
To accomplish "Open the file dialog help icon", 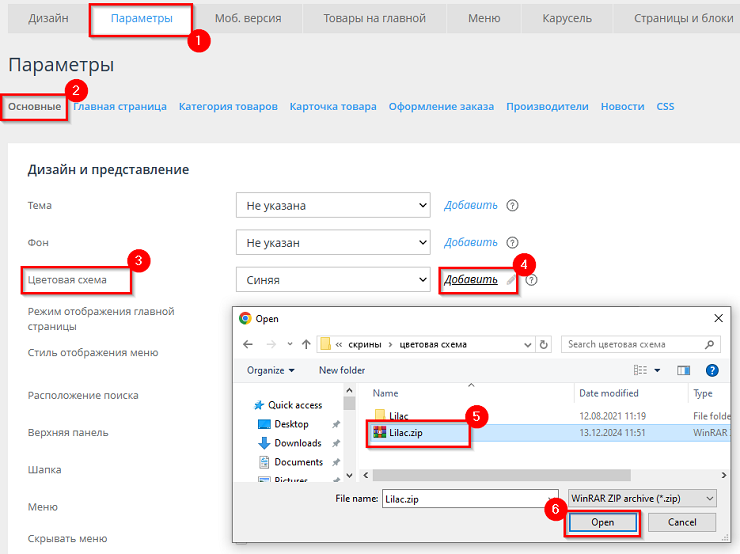I will click(713, 370).
